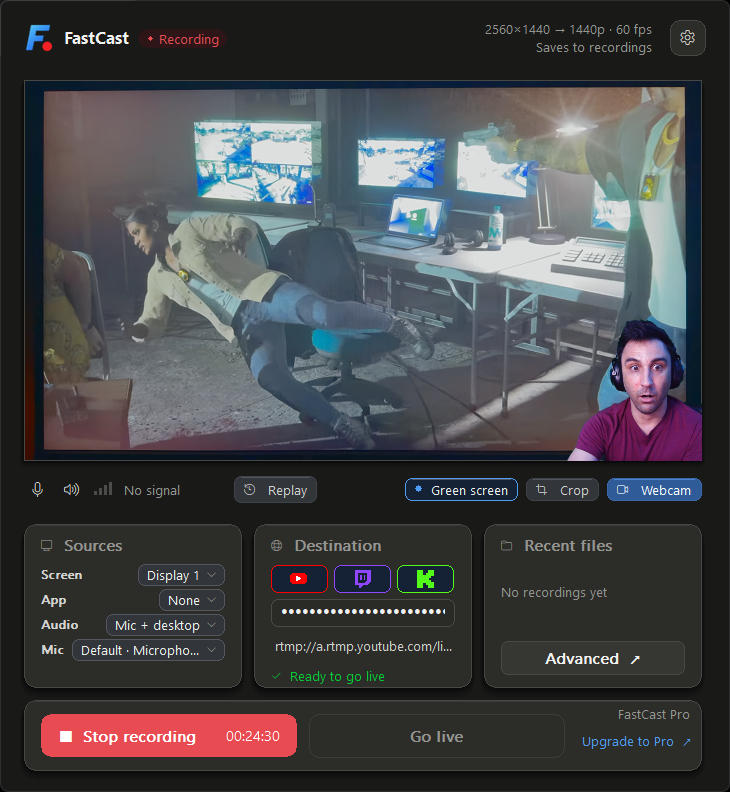
Task: Mute the microphone icon
Action: (x=37, y=489)
